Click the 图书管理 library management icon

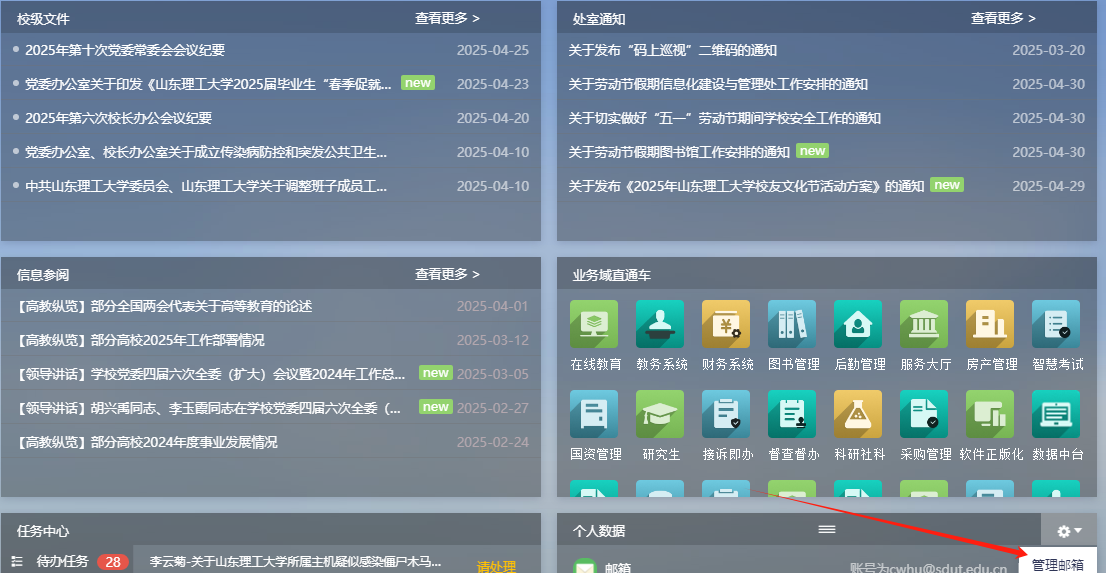click(x=792, y=324)
